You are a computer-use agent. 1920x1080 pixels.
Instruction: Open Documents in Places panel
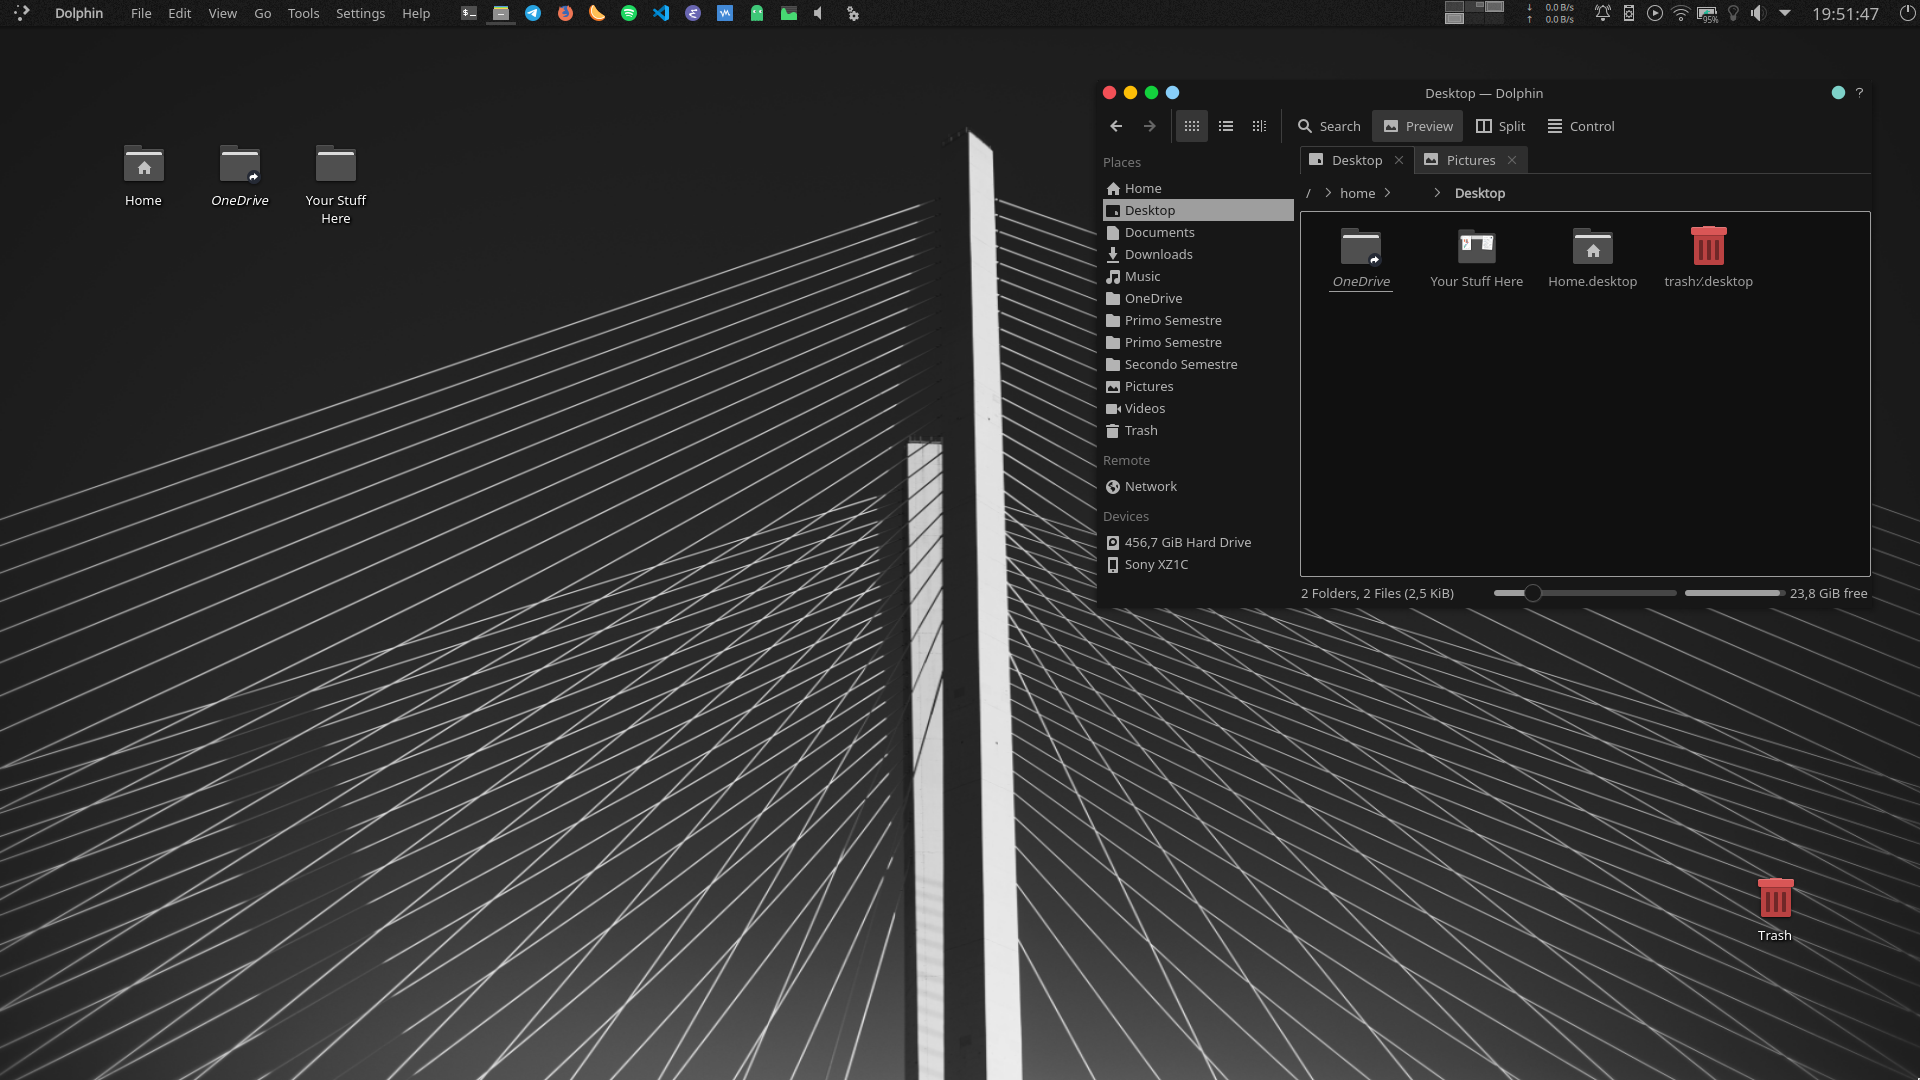[x=1198, y=232]
